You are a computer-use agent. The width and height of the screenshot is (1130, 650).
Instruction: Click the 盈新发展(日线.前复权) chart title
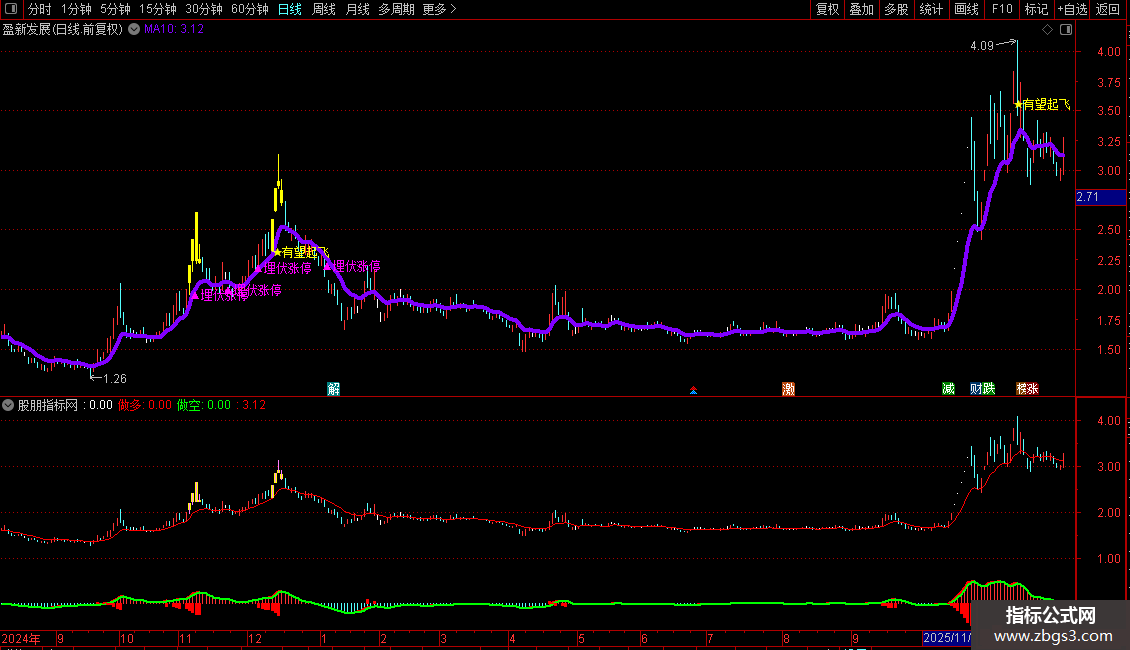(x=63, y=29)
